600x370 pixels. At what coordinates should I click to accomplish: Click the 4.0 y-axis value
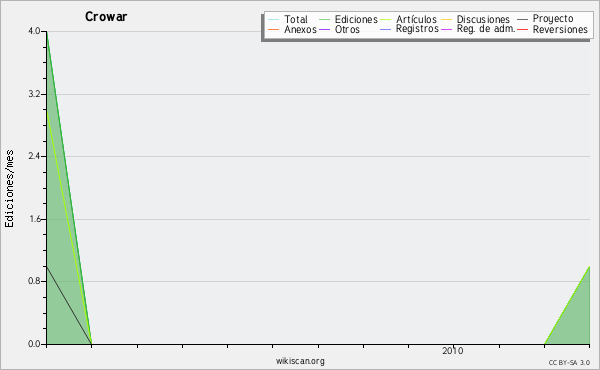(34, 31)
